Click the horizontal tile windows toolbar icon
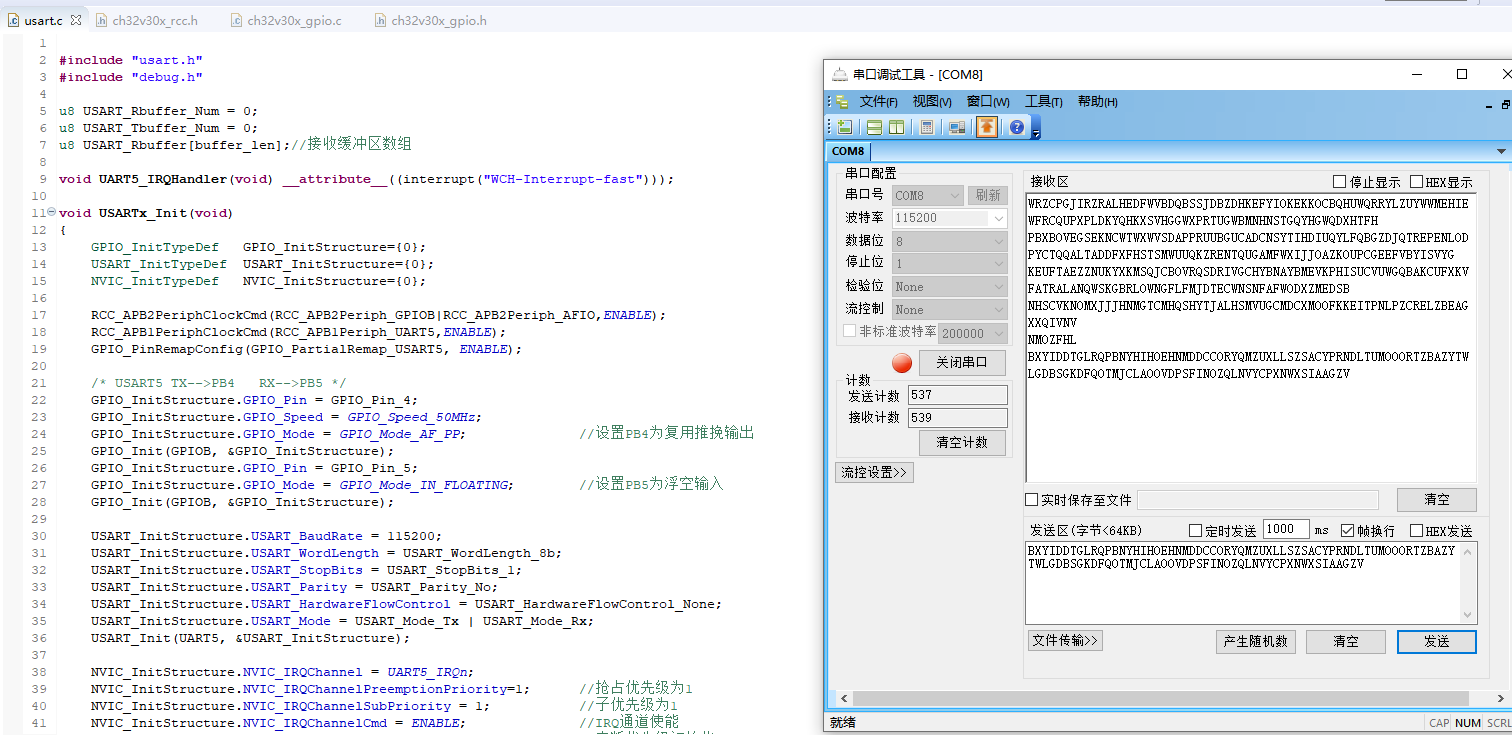 pos(874,127)
